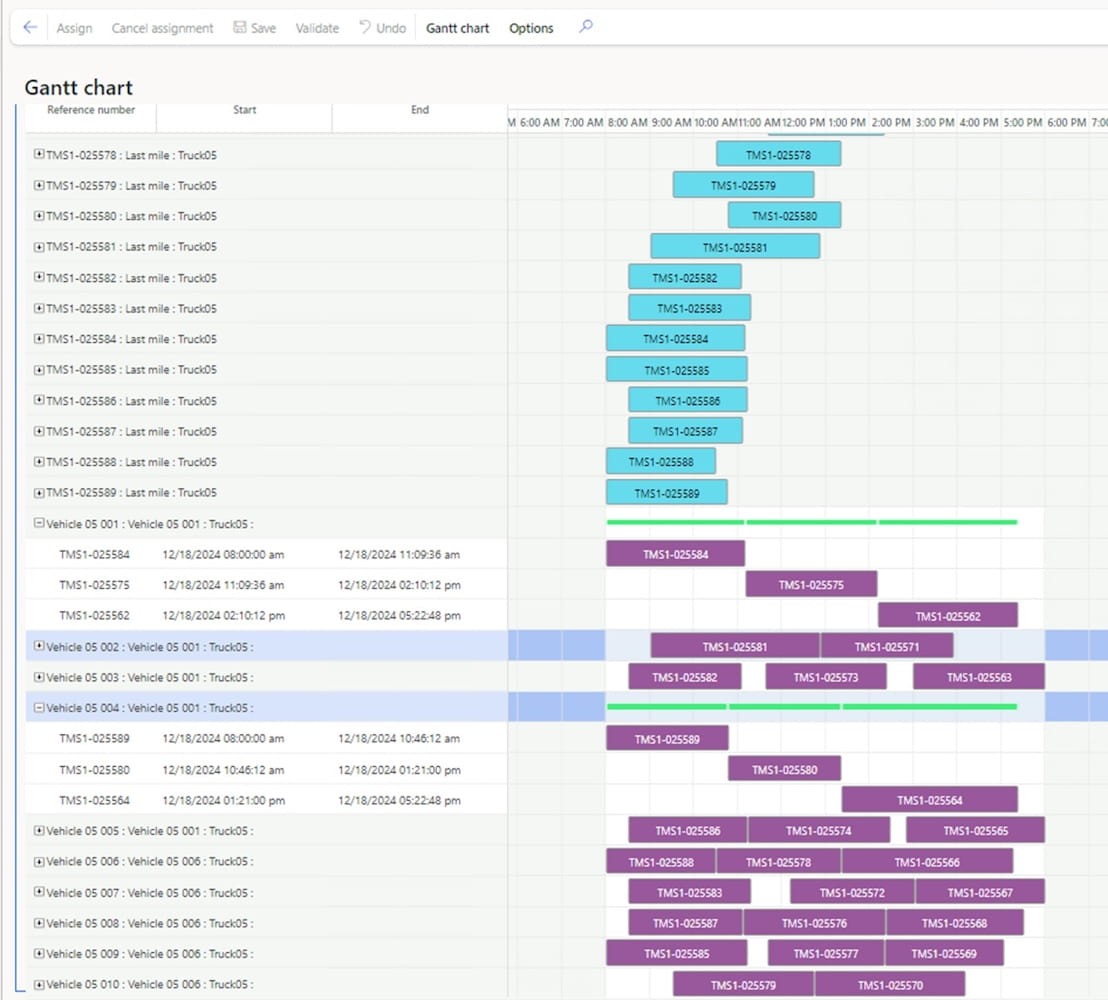The height and width of the screenshot is (1000, 1108).
Task: Expand the TMS1-025589 Last mile row
Action: pyautogui.click(x=39, y=492)
